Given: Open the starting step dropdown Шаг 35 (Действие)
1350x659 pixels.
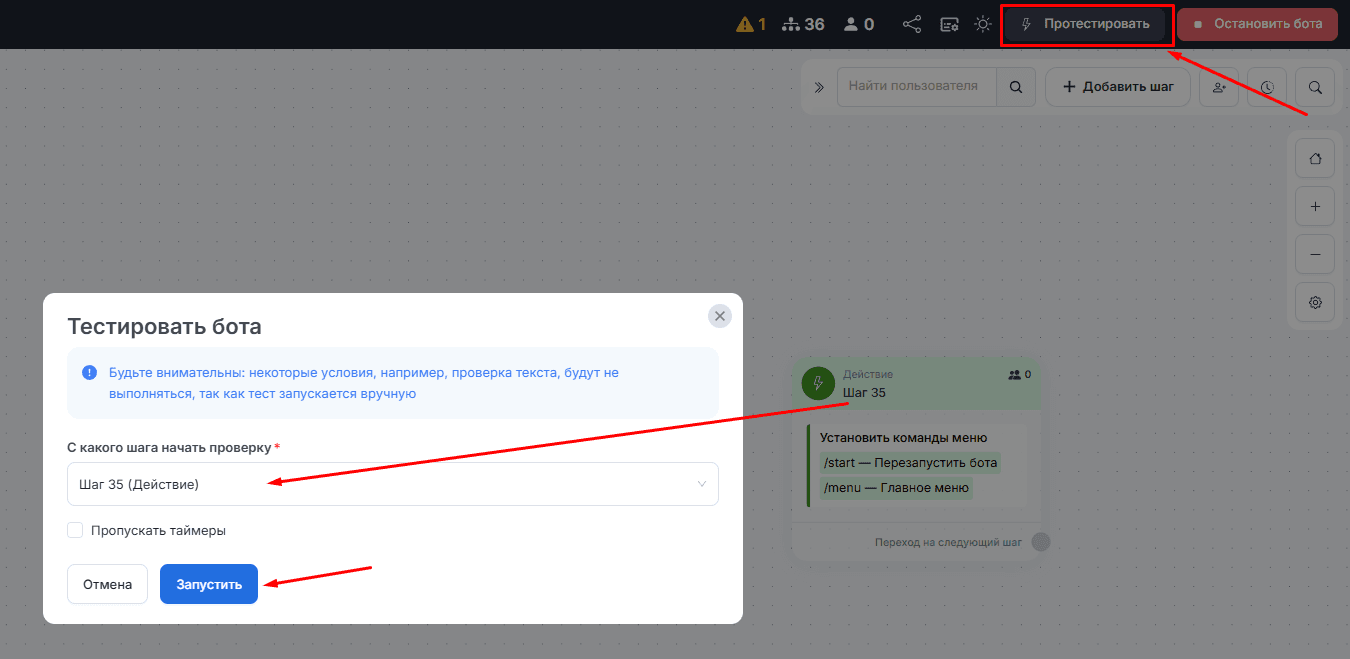Looking at the screenshot, I should 393,484.
